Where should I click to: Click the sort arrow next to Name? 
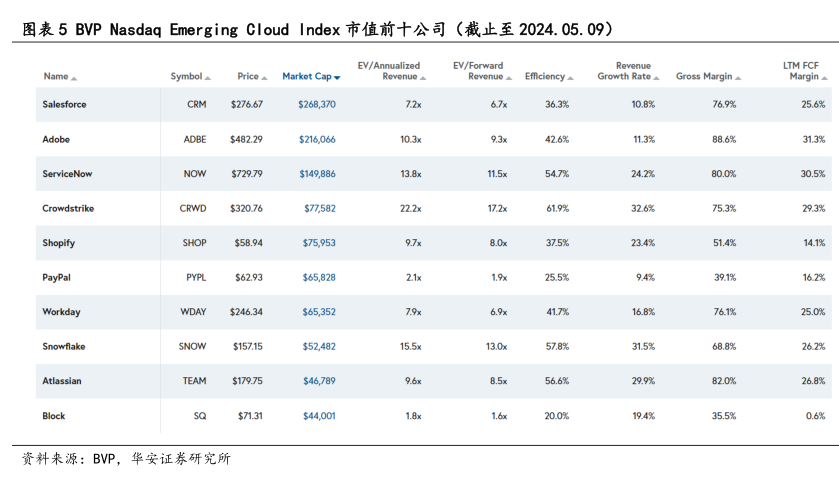74,78
